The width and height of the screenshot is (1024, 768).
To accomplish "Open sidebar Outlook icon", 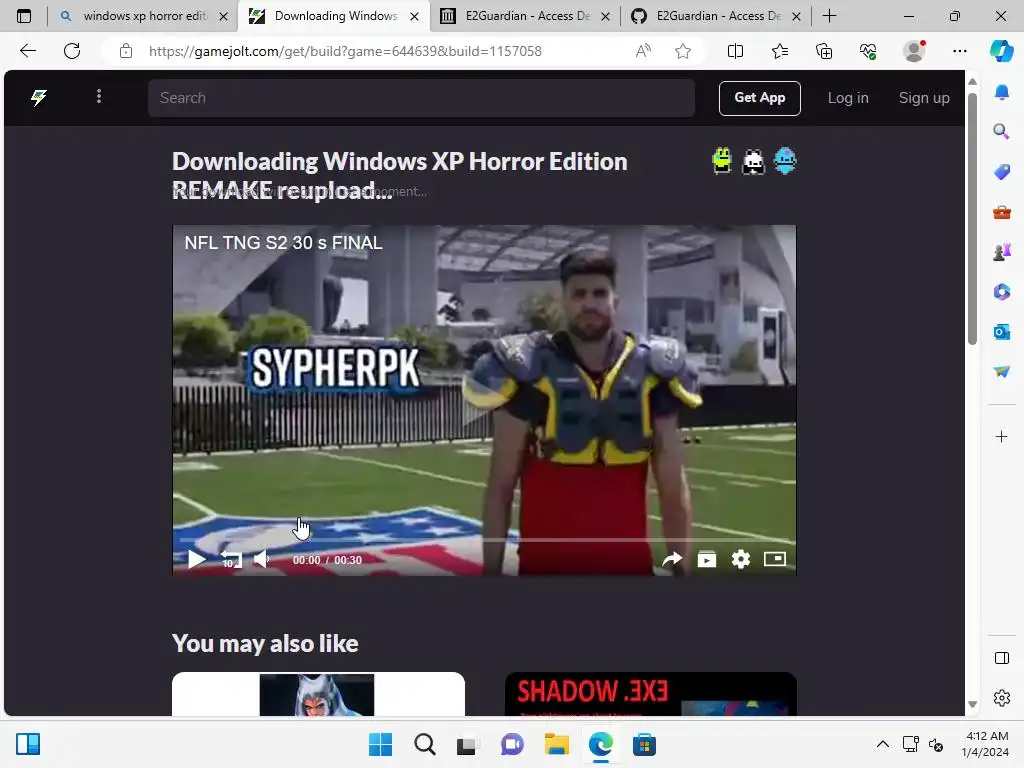I will click(1001, 332).
